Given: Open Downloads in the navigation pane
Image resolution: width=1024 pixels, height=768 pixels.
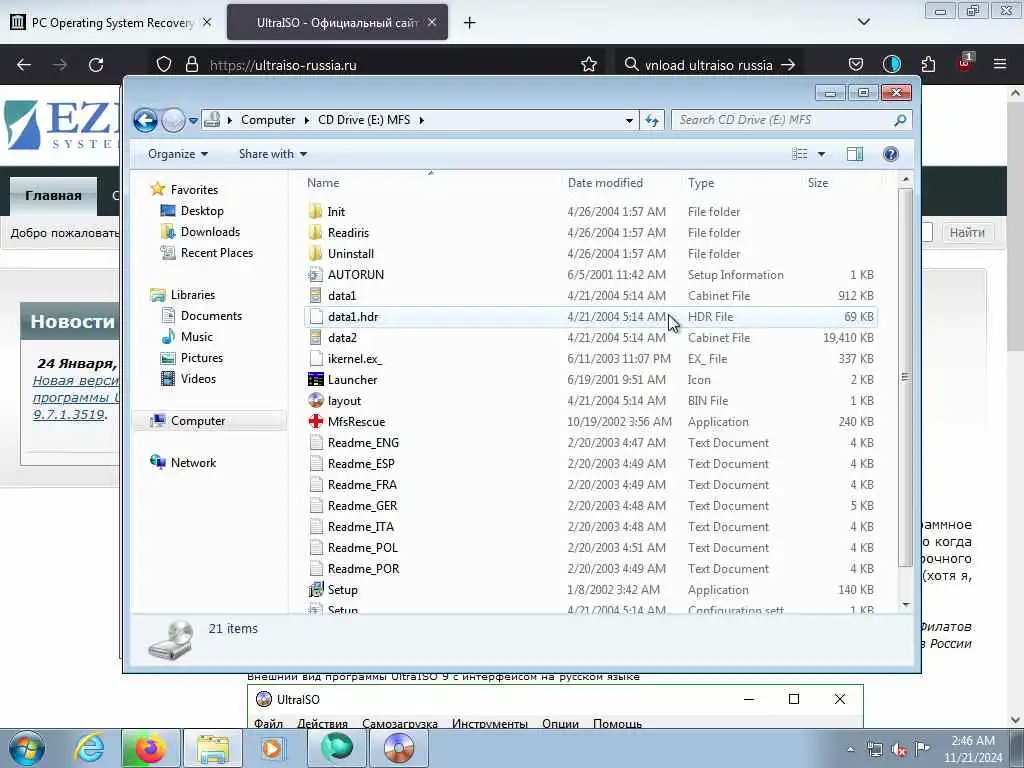Looking at the screenshot, I should pos(210,231).
